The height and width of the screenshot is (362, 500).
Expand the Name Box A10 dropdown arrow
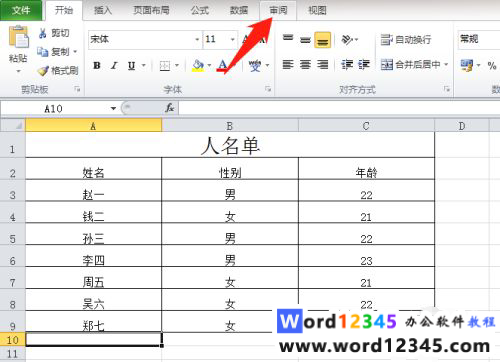[113, 108]
